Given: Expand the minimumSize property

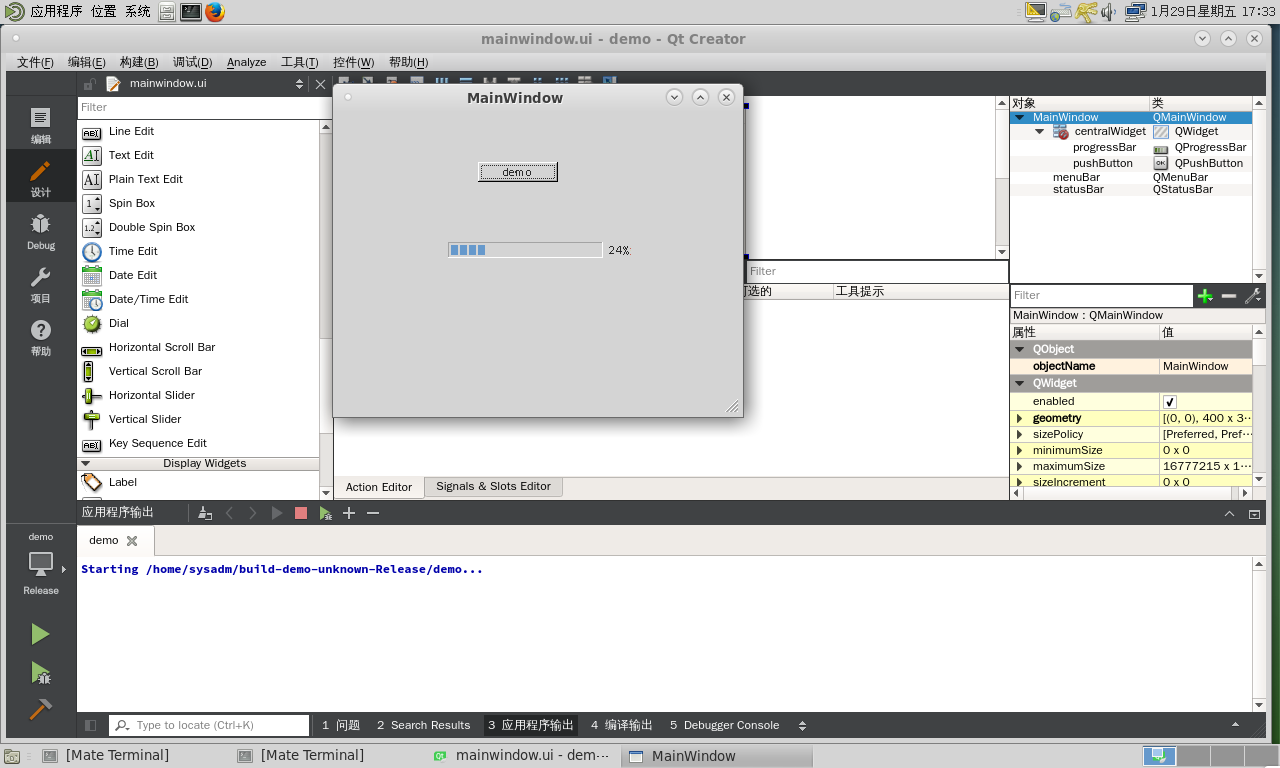Looking at the screenshot, I should 1020,450.
